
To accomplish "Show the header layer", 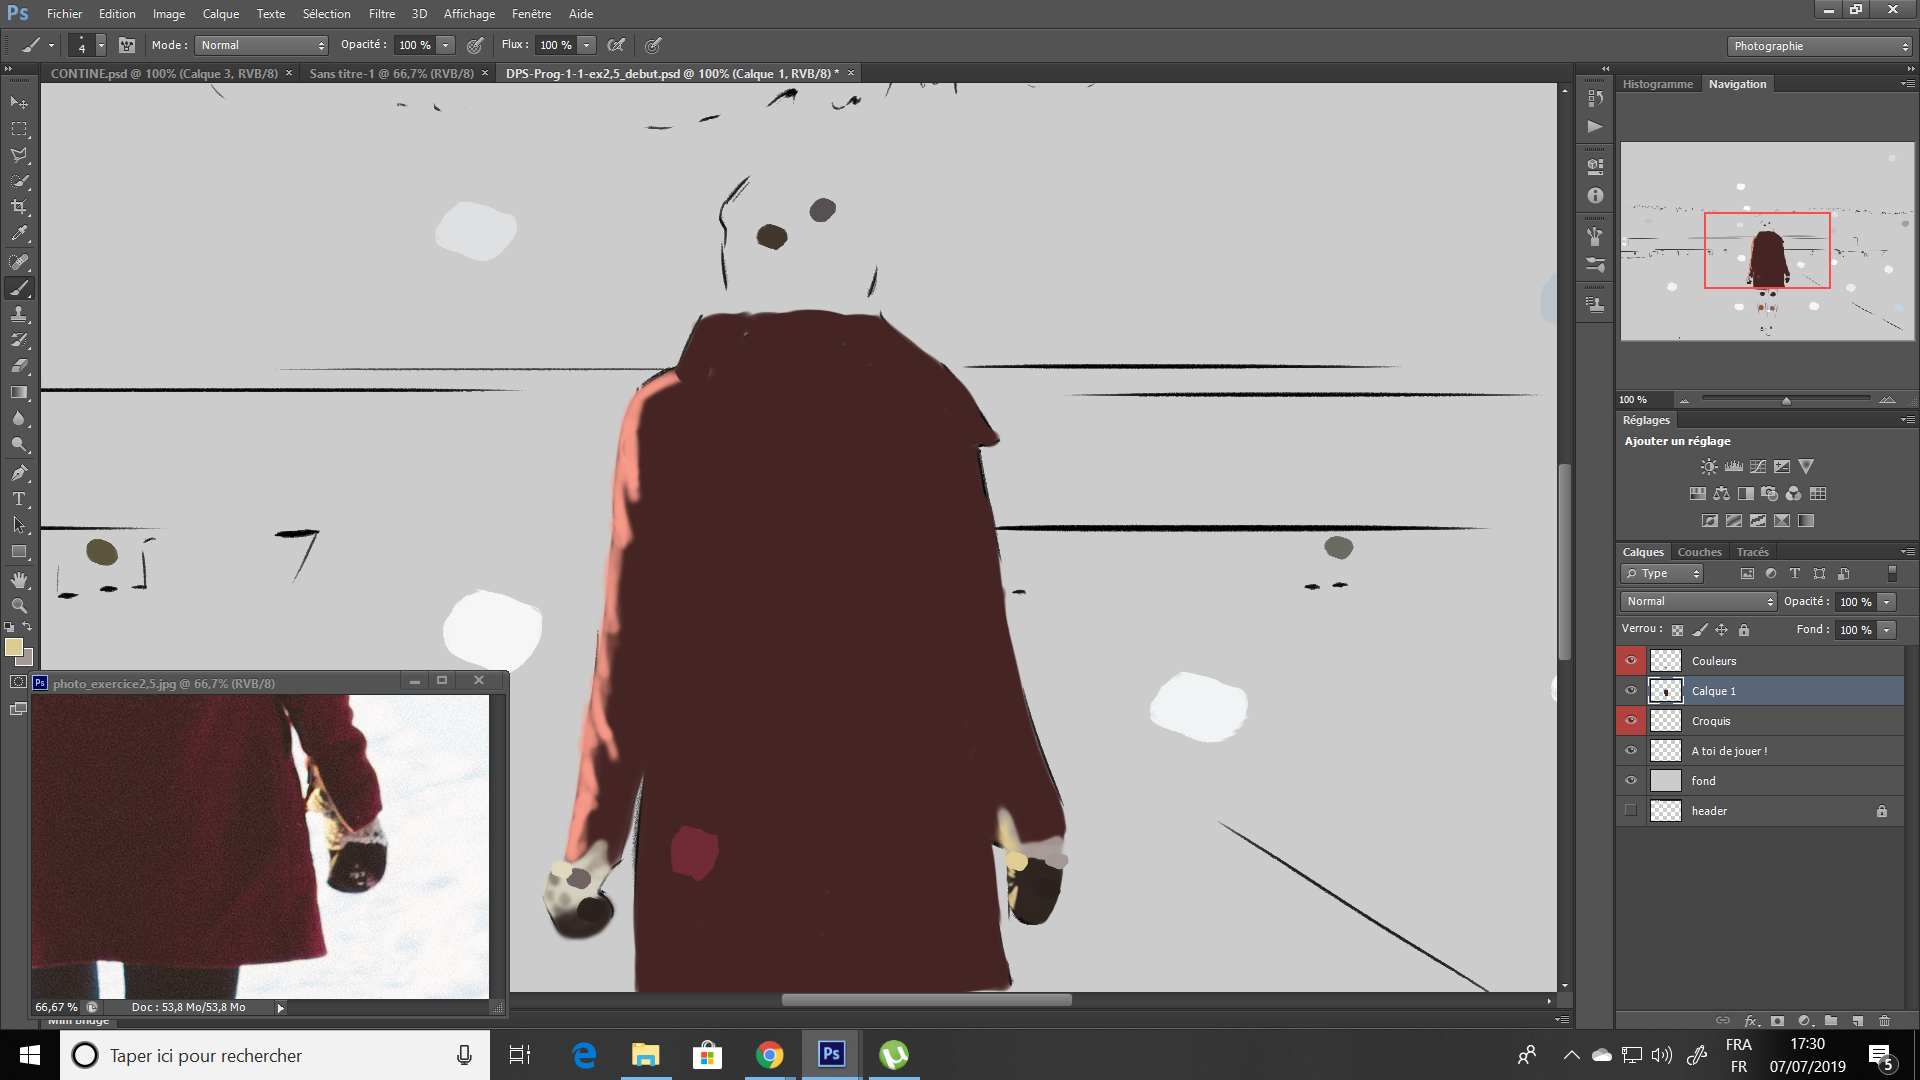I will point(1631,811).
